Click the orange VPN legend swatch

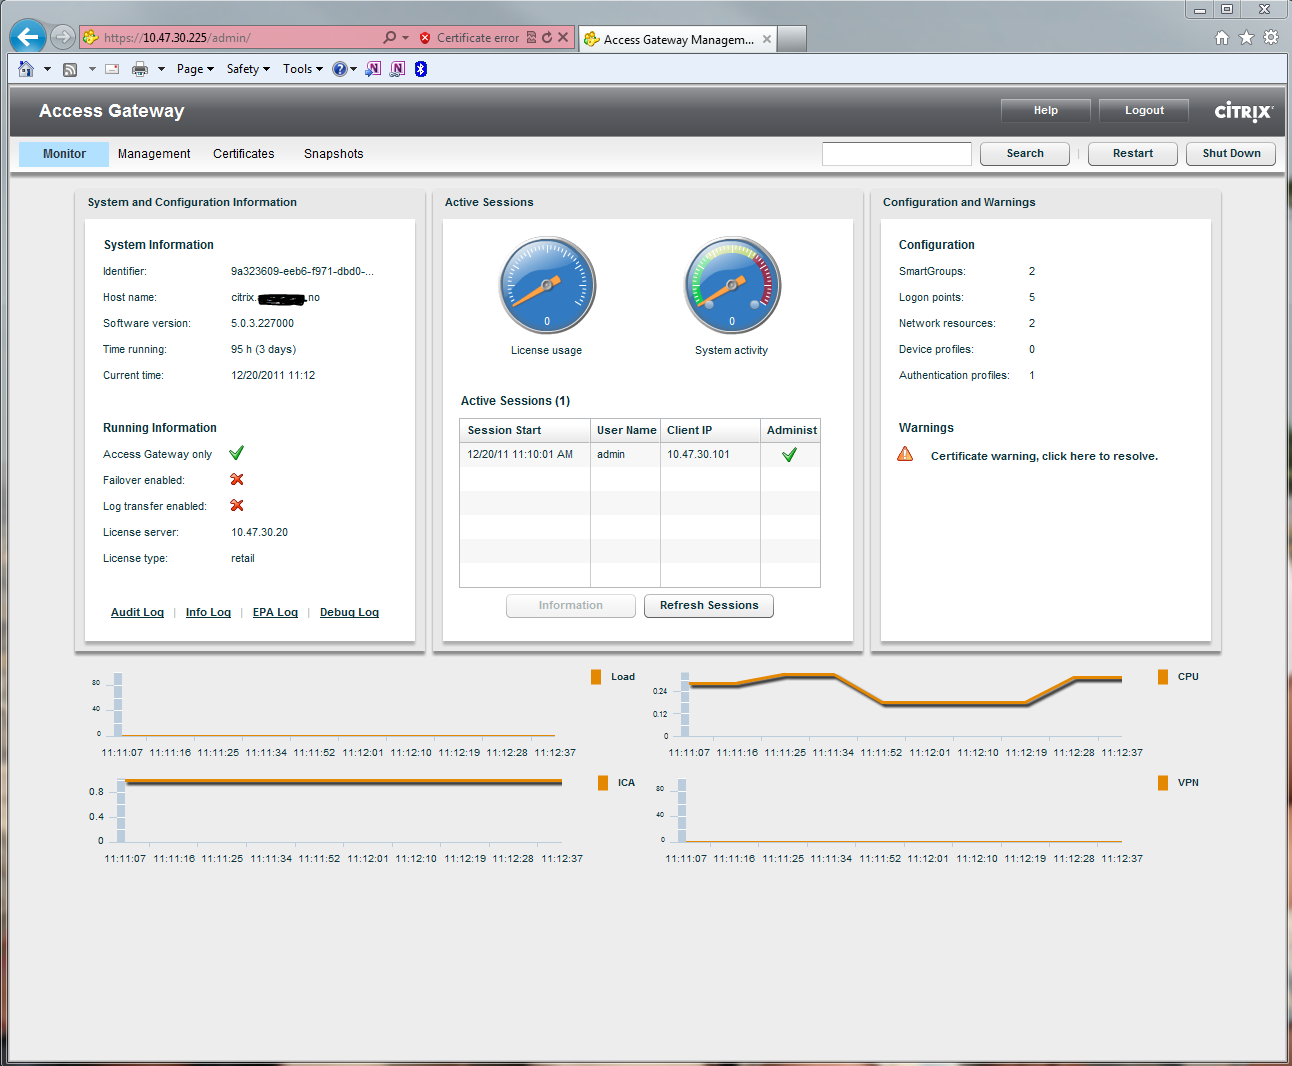click(1163, 783)
